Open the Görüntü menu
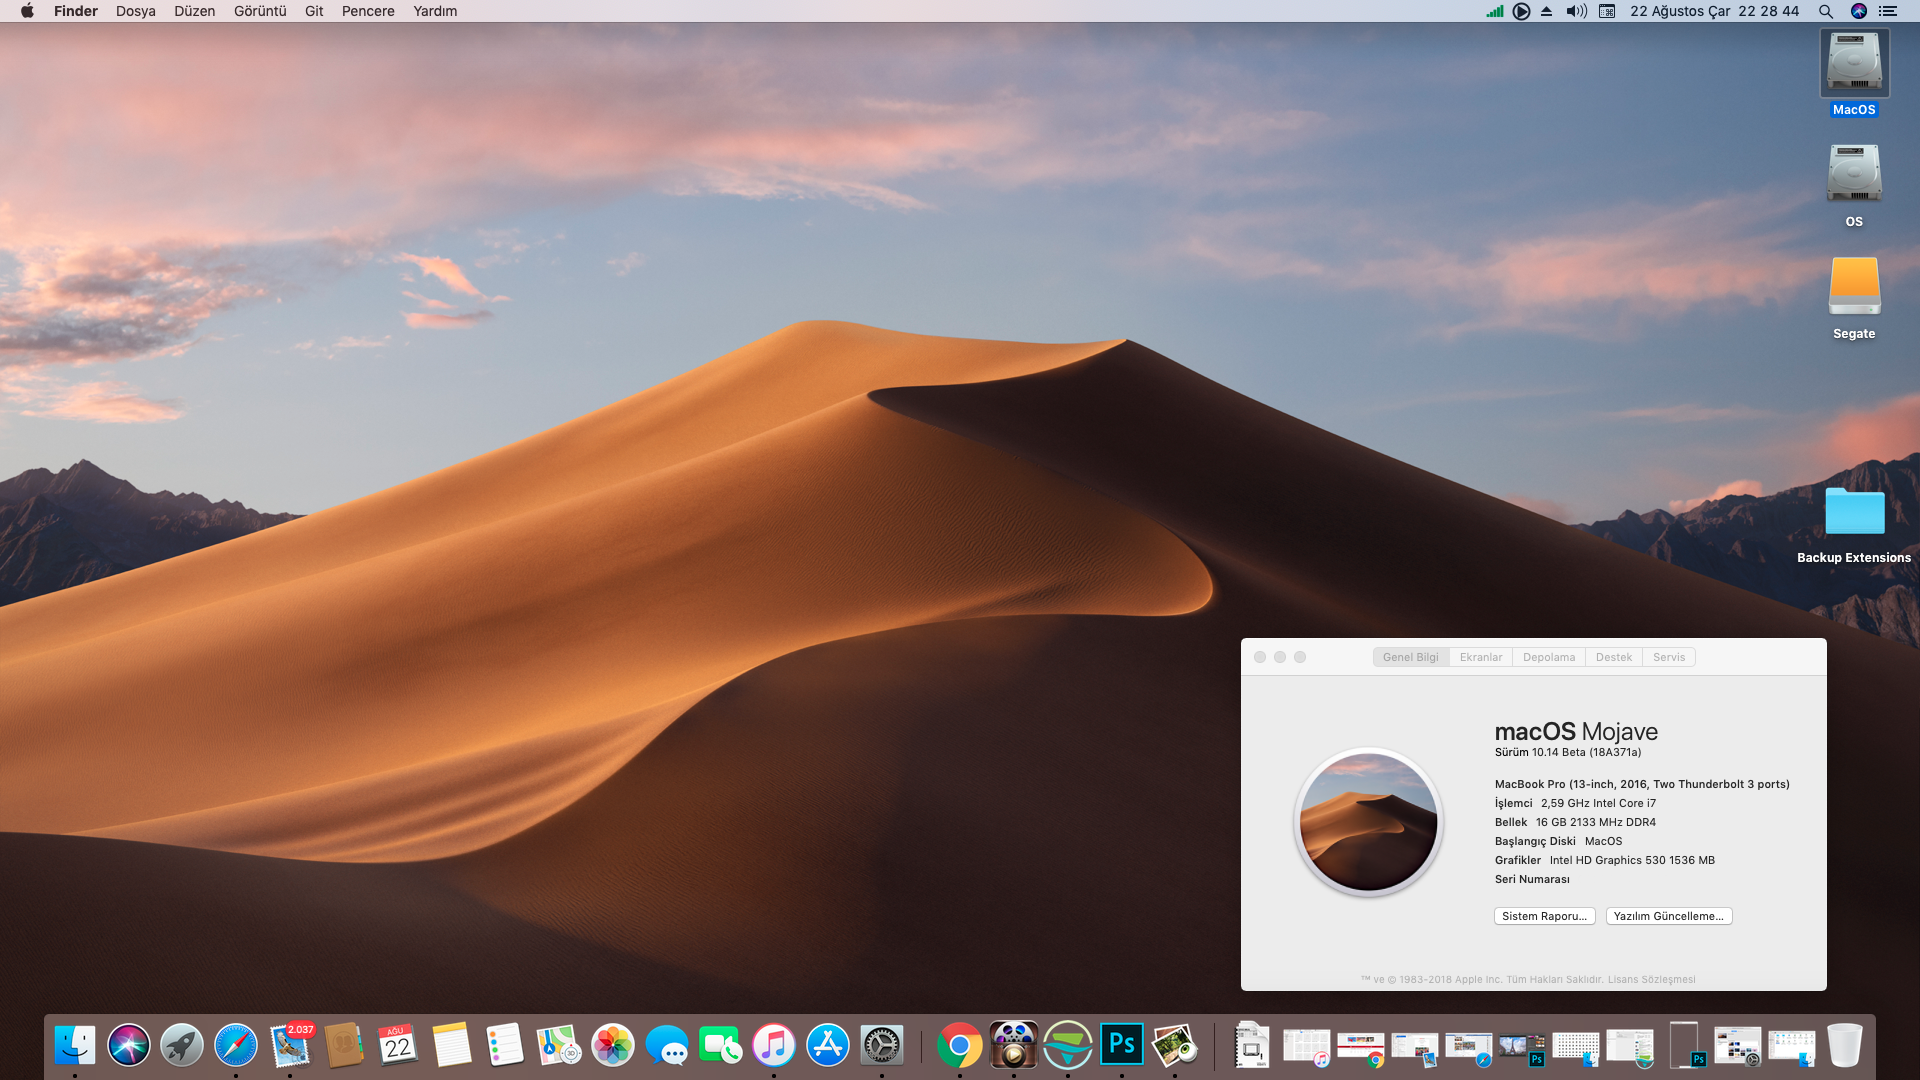 tap(260, 11)
